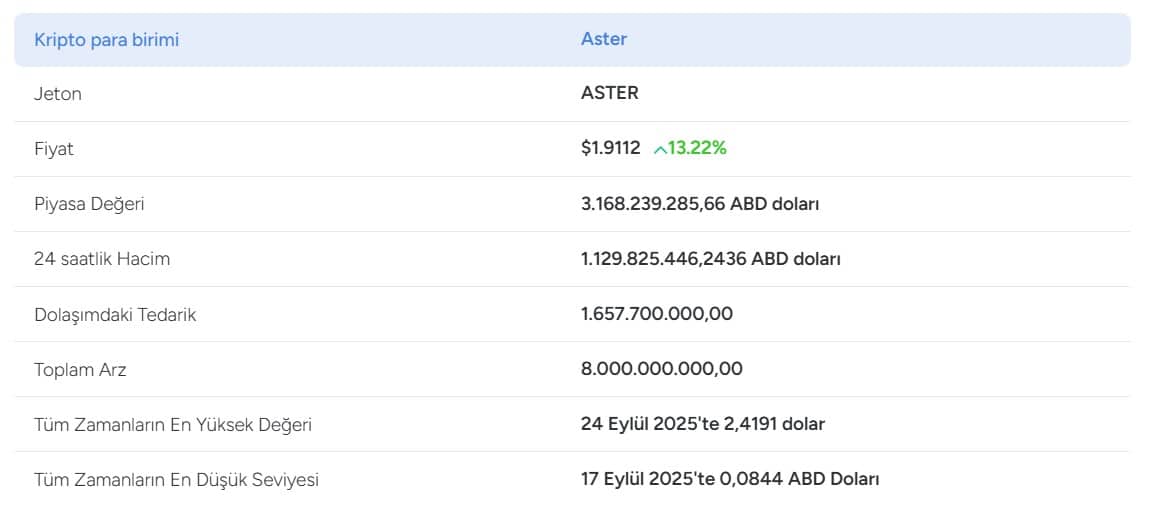Screen dimensions: 1157x506
Task: Click the 13.22% change percentage
Action: click(x=697, y=148)
